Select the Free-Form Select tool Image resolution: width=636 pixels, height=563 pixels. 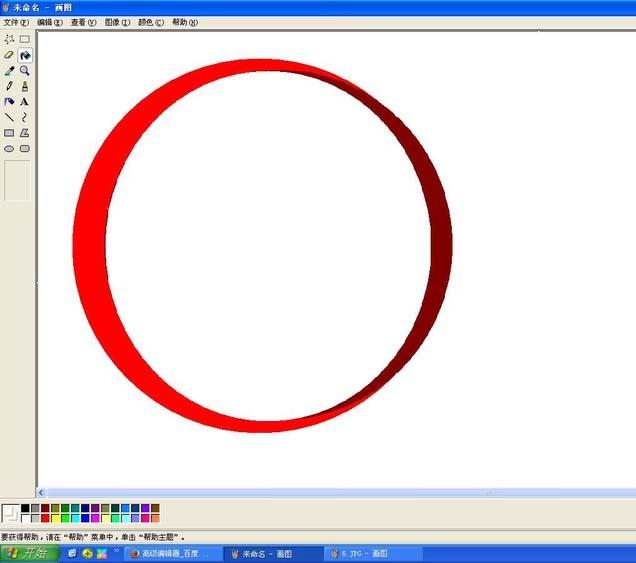tap(9, 40)
